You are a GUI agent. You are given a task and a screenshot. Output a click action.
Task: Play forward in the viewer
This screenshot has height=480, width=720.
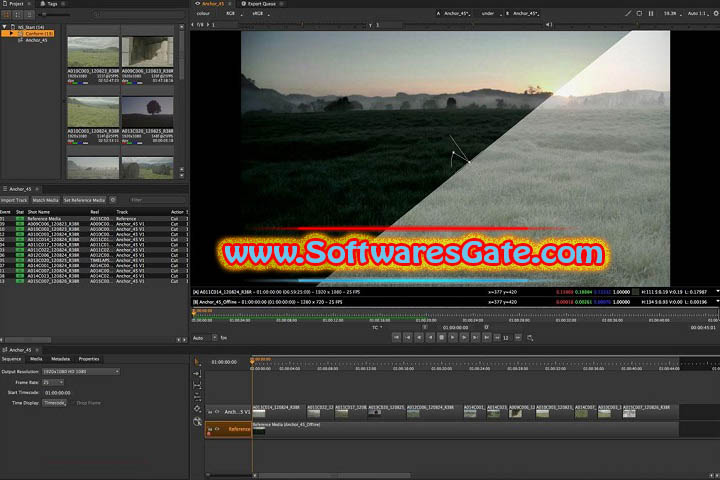(453, 338)
